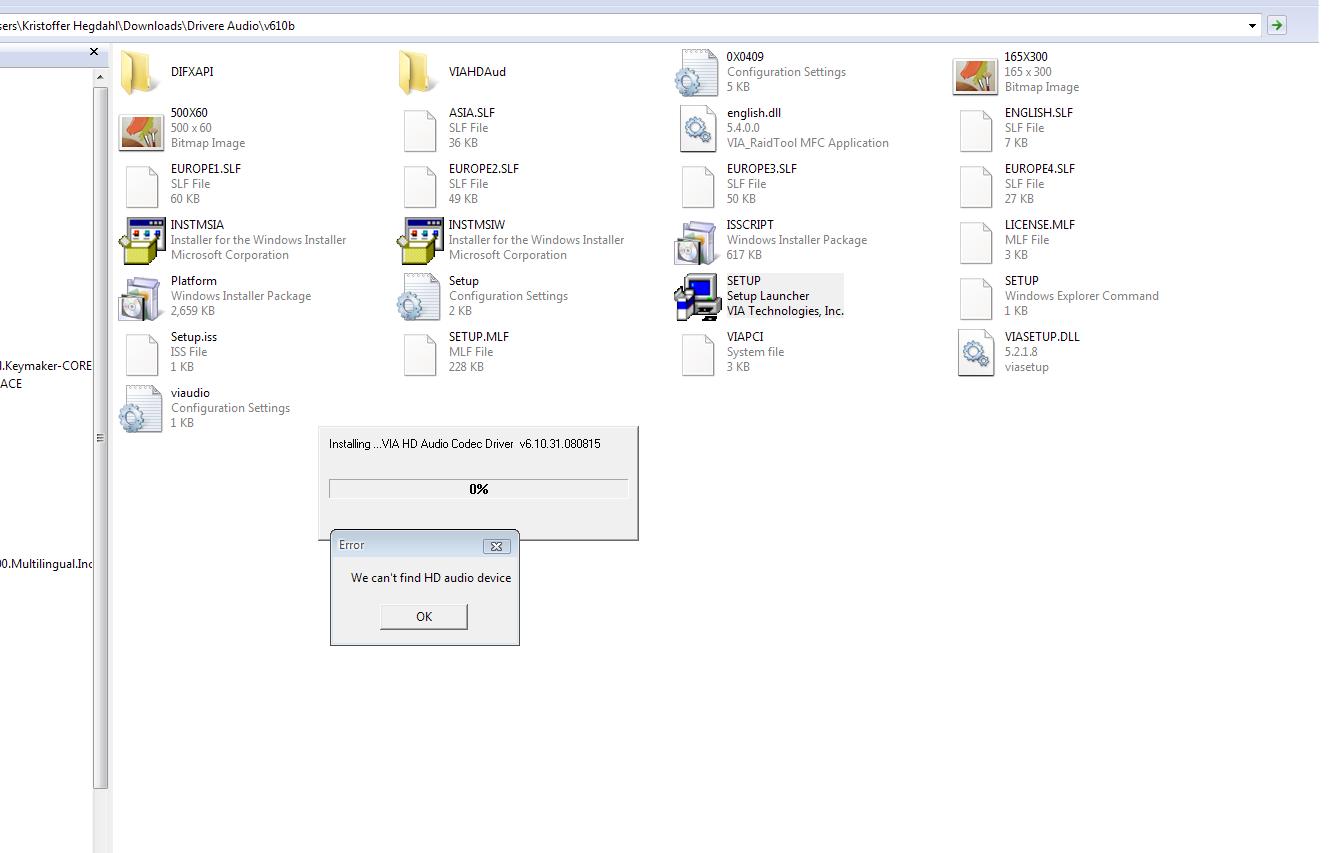This screenshot has width=1340, height=853.
Task: Select the EUROPE4.SLF file icon
Action: 976,185
